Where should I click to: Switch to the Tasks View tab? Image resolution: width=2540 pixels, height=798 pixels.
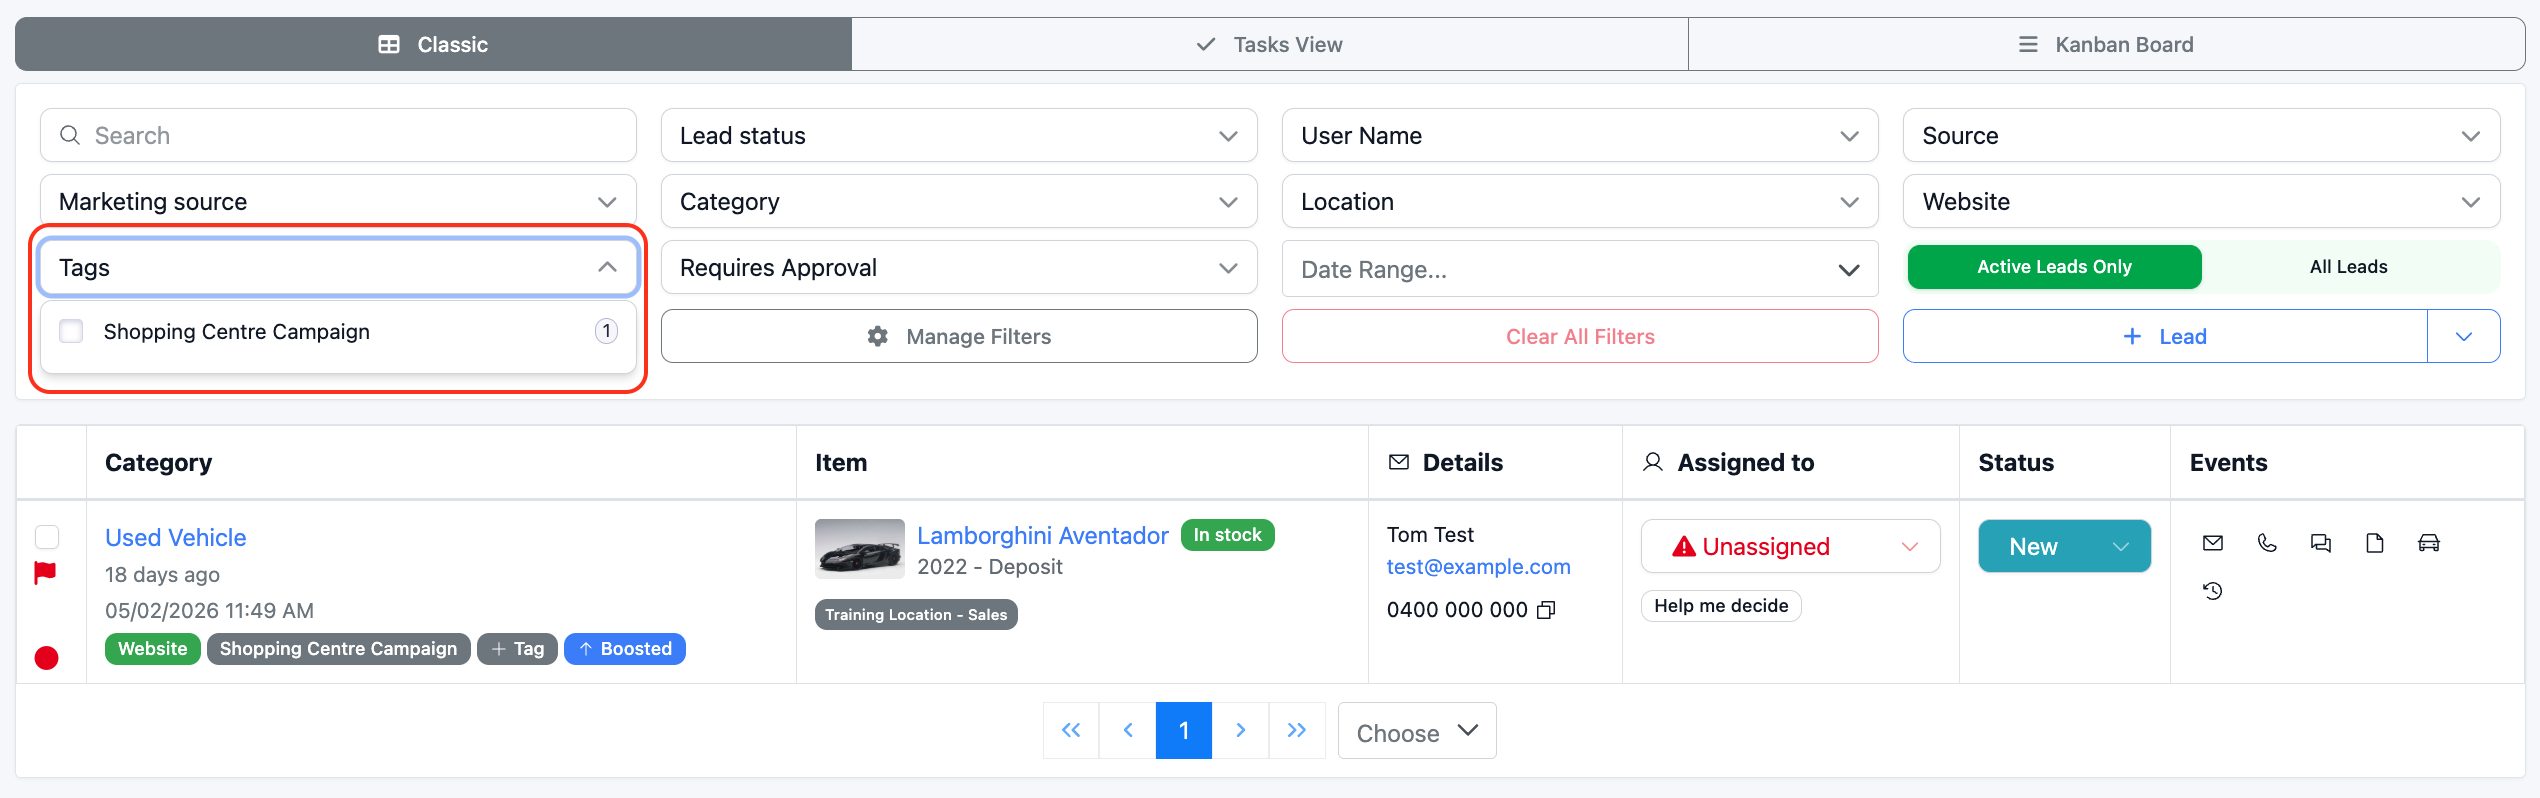(x=1269, y=45)
